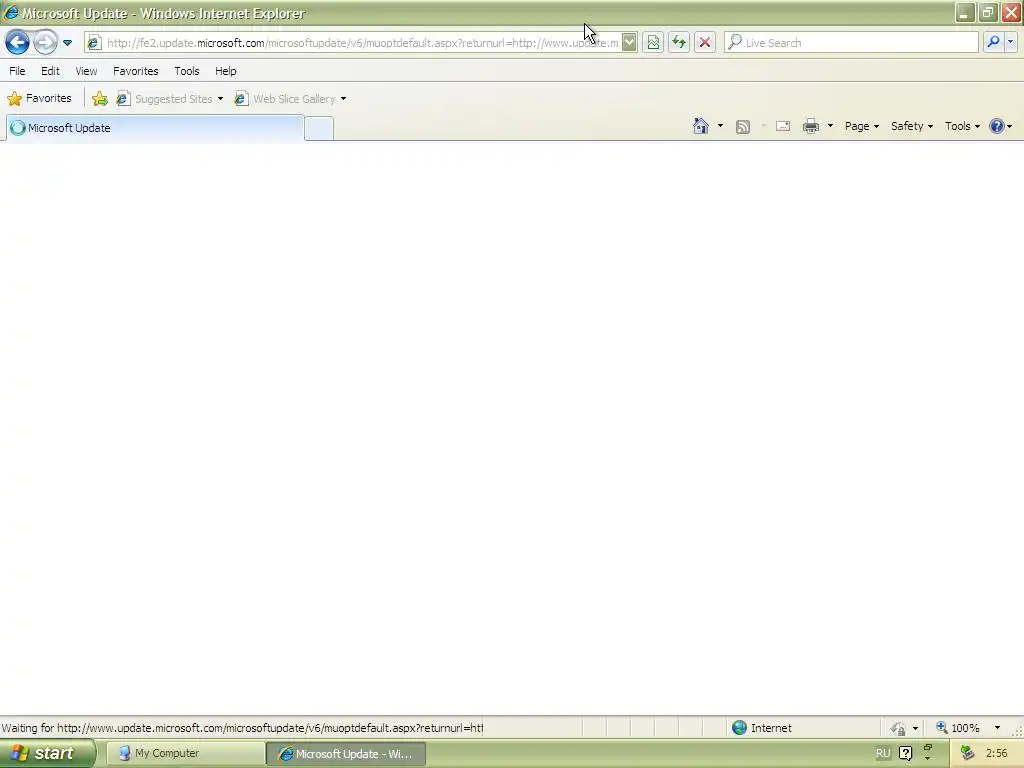Expand the Suggested Sites dropdown arrow
The height and width of the screenshot is (768, 1024).
[220, 99]
